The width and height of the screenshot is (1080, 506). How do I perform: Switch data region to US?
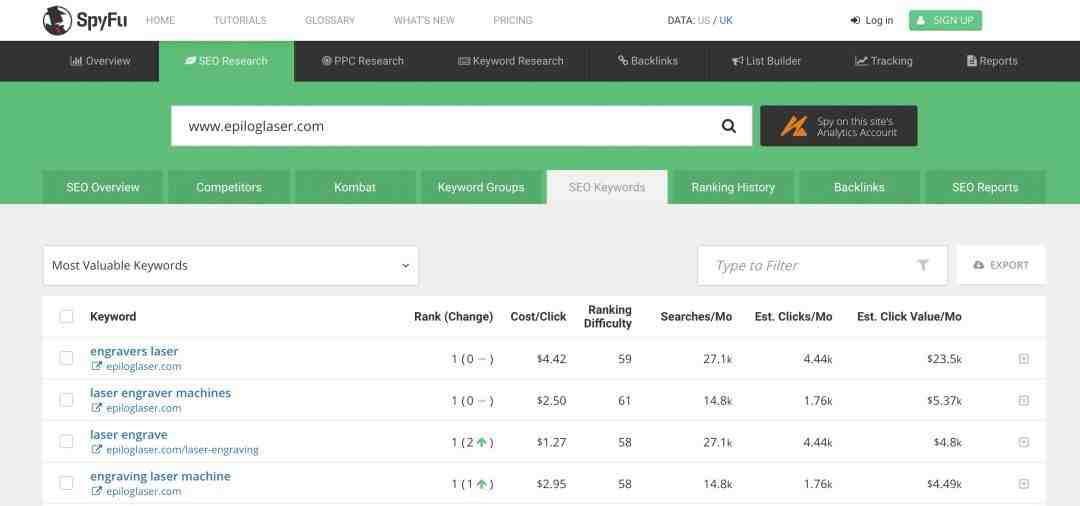pos(703,21)
